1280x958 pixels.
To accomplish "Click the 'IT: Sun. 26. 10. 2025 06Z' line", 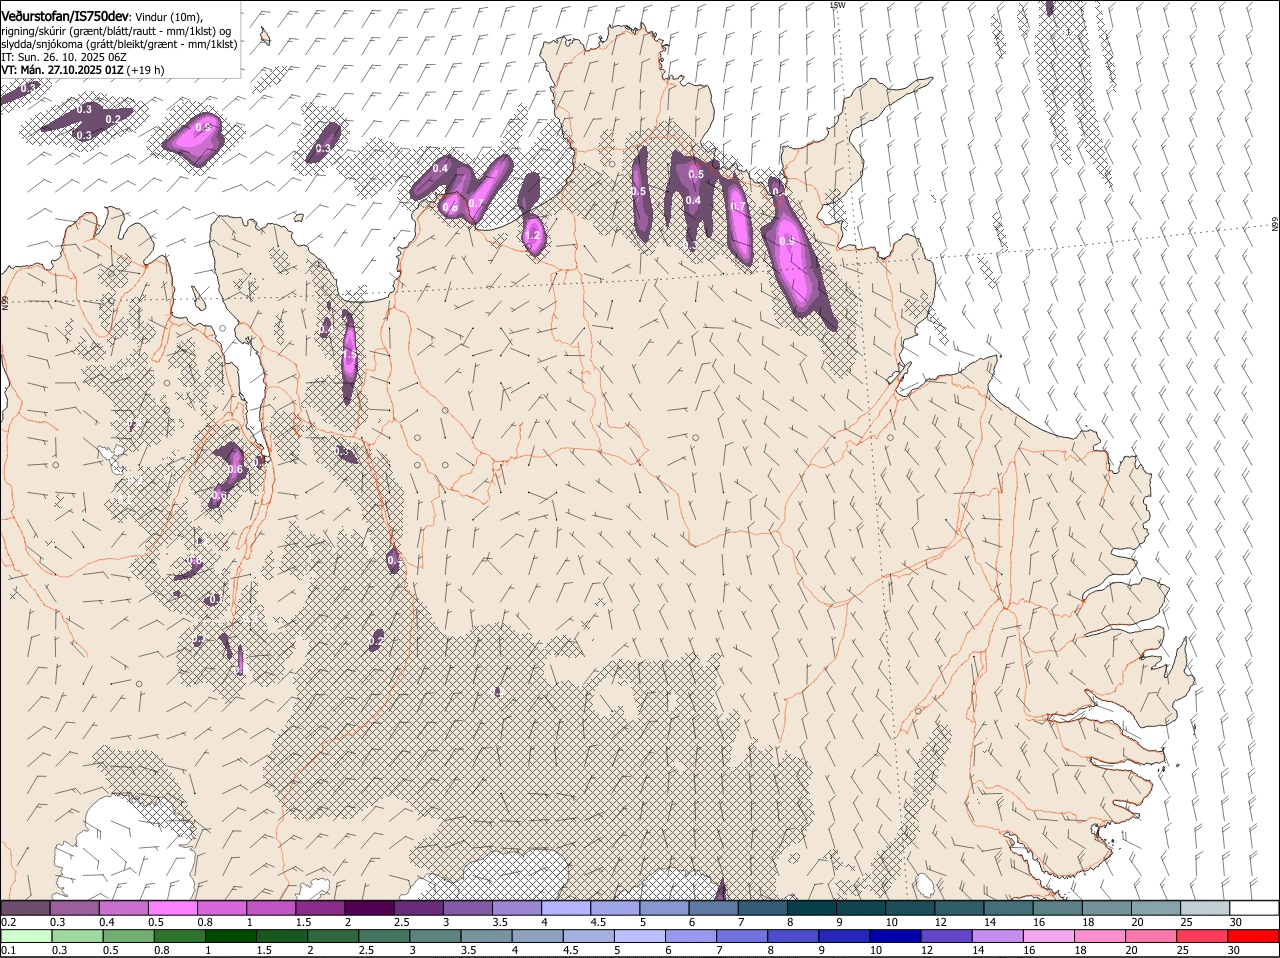I will pos(64,57).
